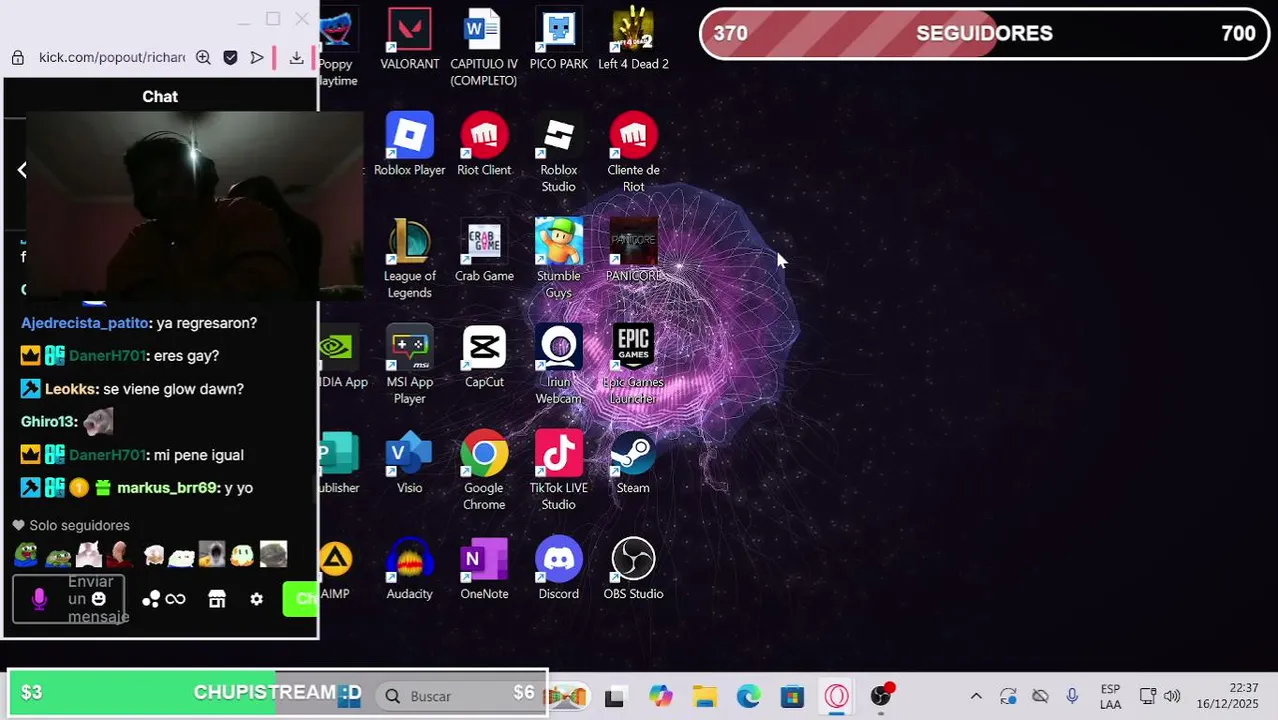Open Copilot from the taskbar
Screen dimensions: 1278x720
[x=660, y=697]
